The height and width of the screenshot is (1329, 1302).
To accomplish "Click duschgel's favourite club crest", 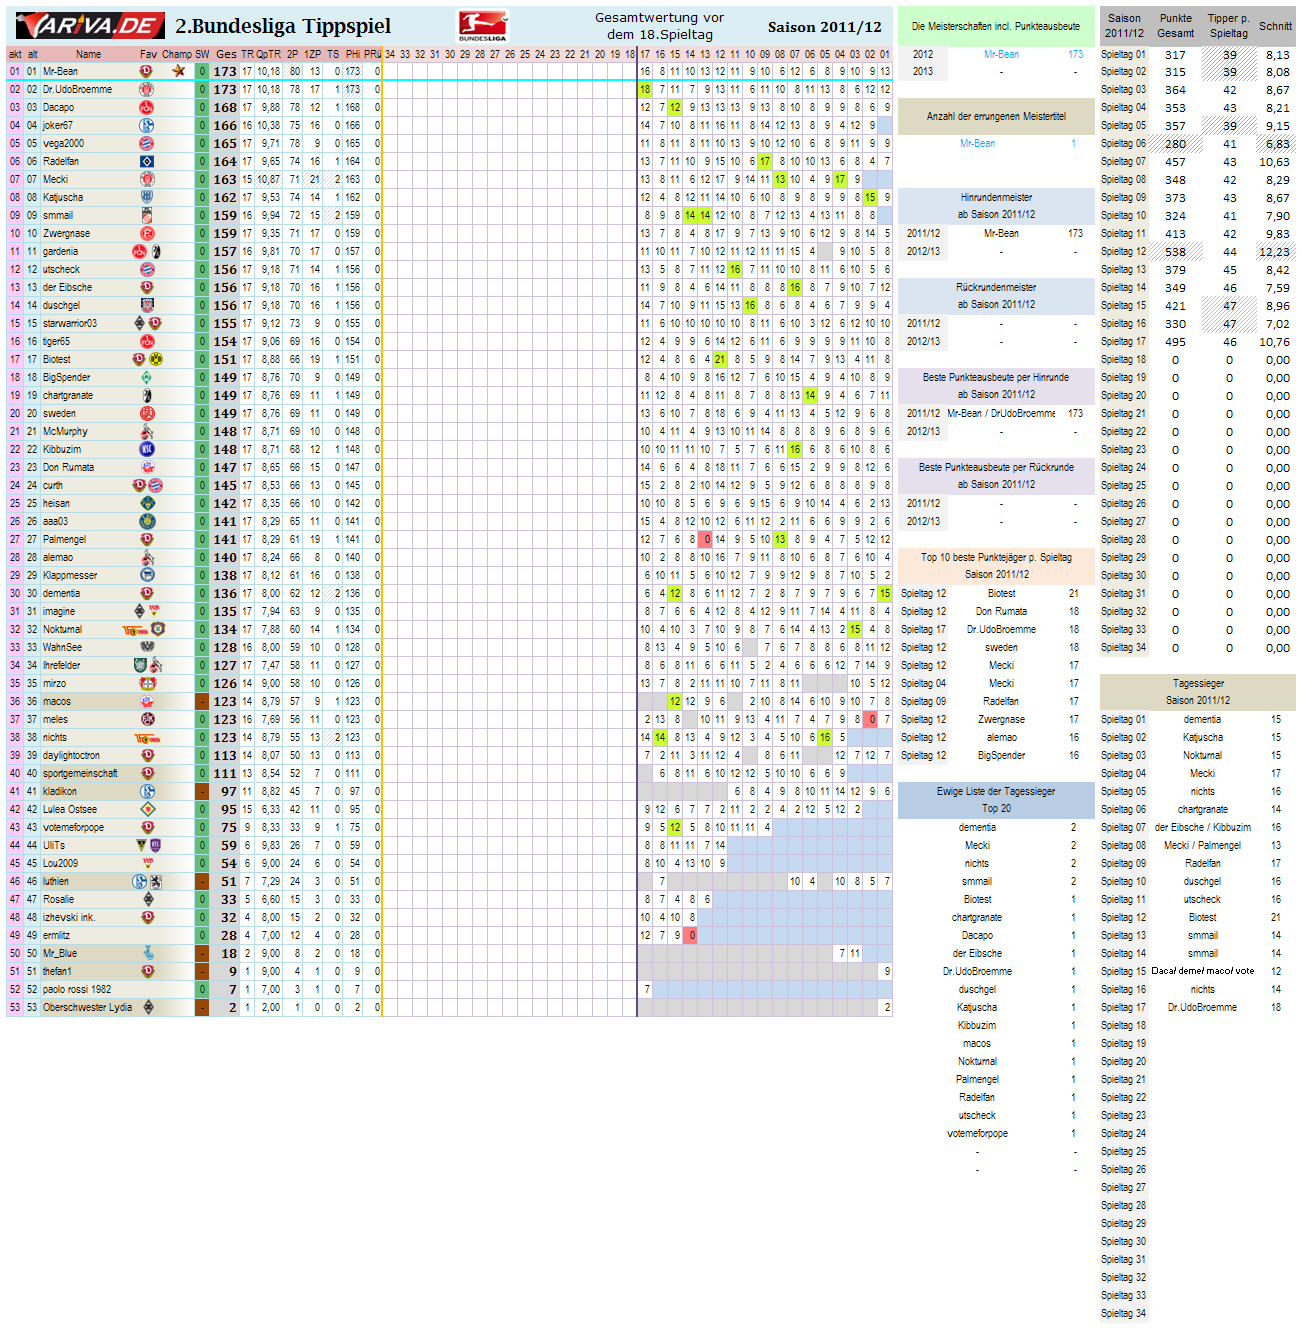I will pos(147,305).
